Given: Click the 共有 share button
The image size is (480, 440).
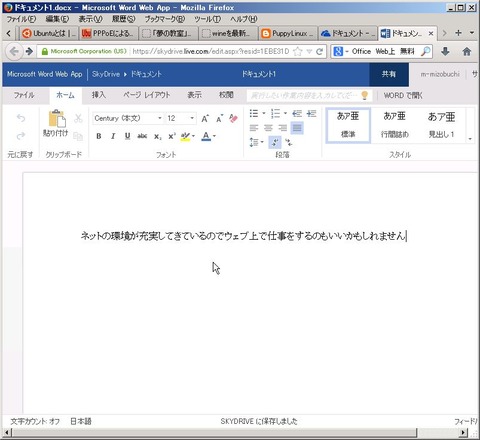Looking at the screenshot, I should coord(389,74).
